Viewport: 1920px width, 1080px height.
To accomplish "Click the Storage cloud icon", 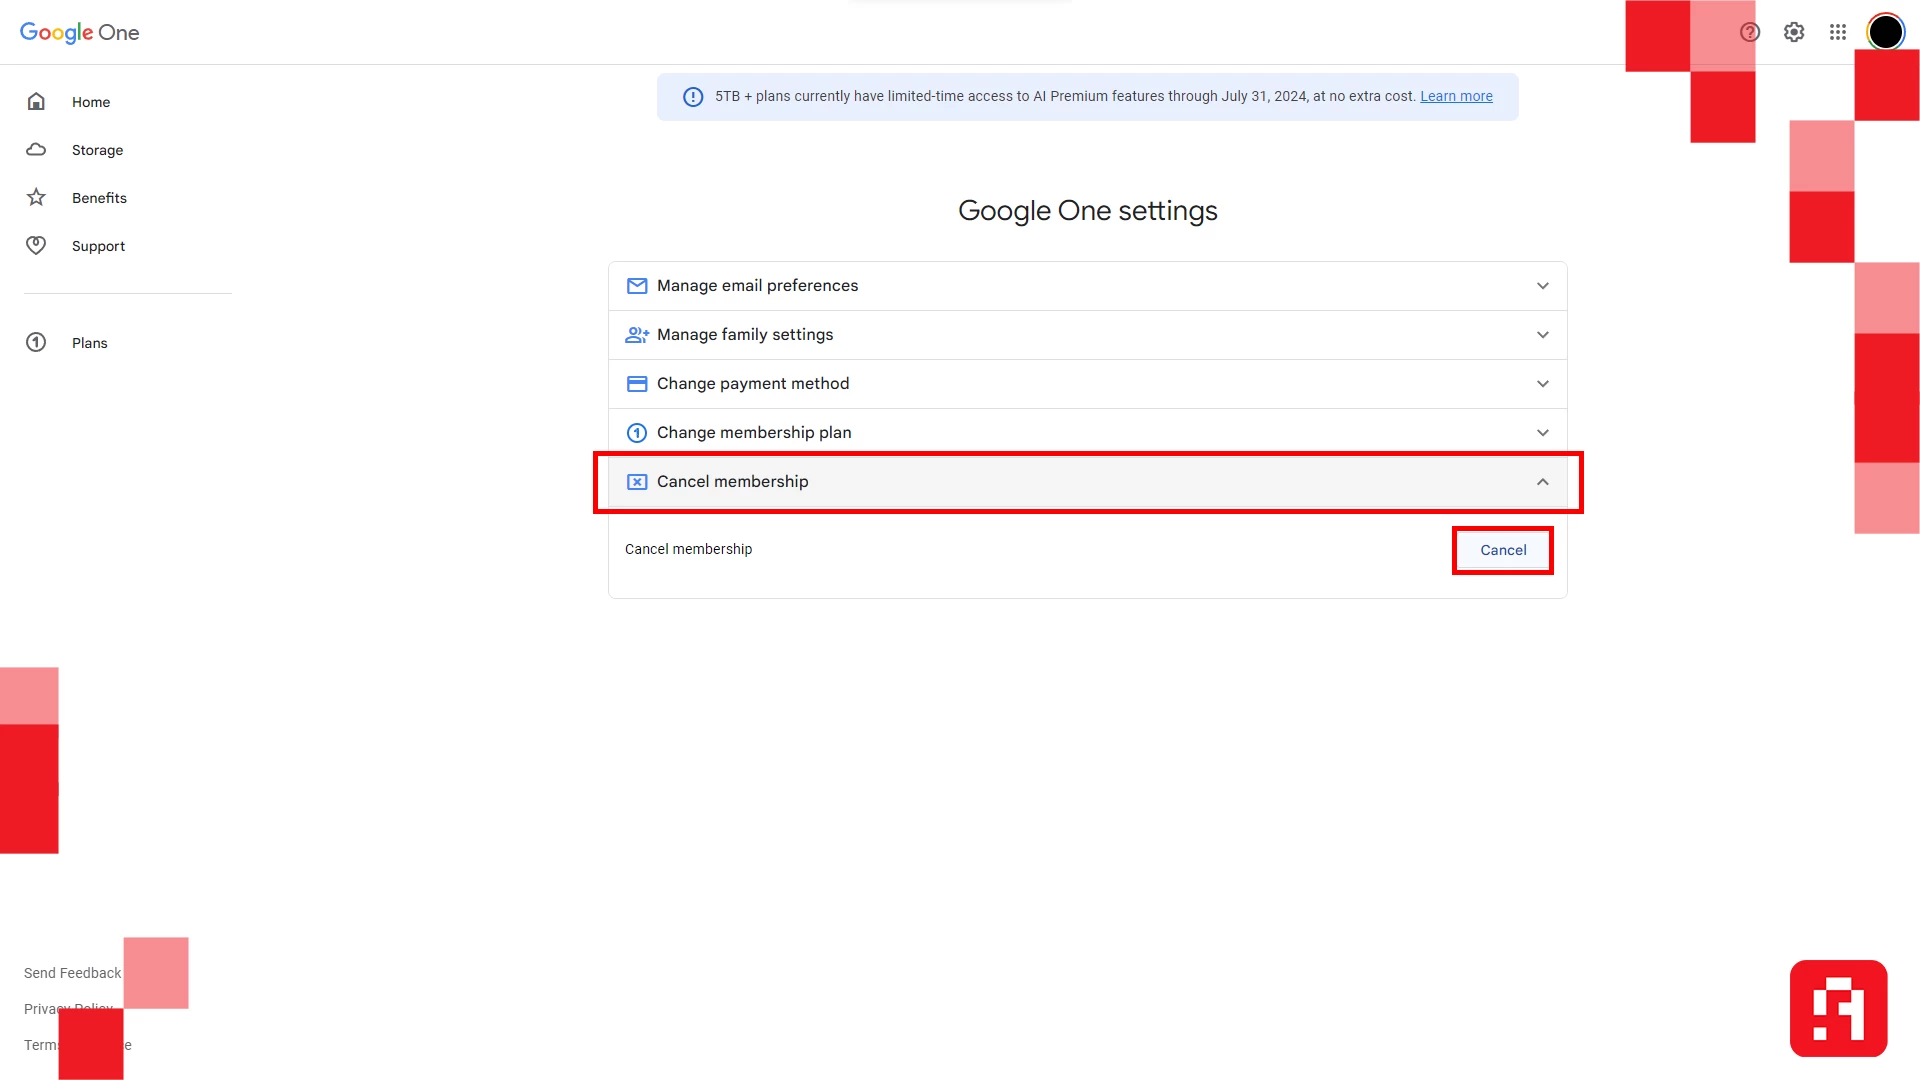I will coord(36,149).
